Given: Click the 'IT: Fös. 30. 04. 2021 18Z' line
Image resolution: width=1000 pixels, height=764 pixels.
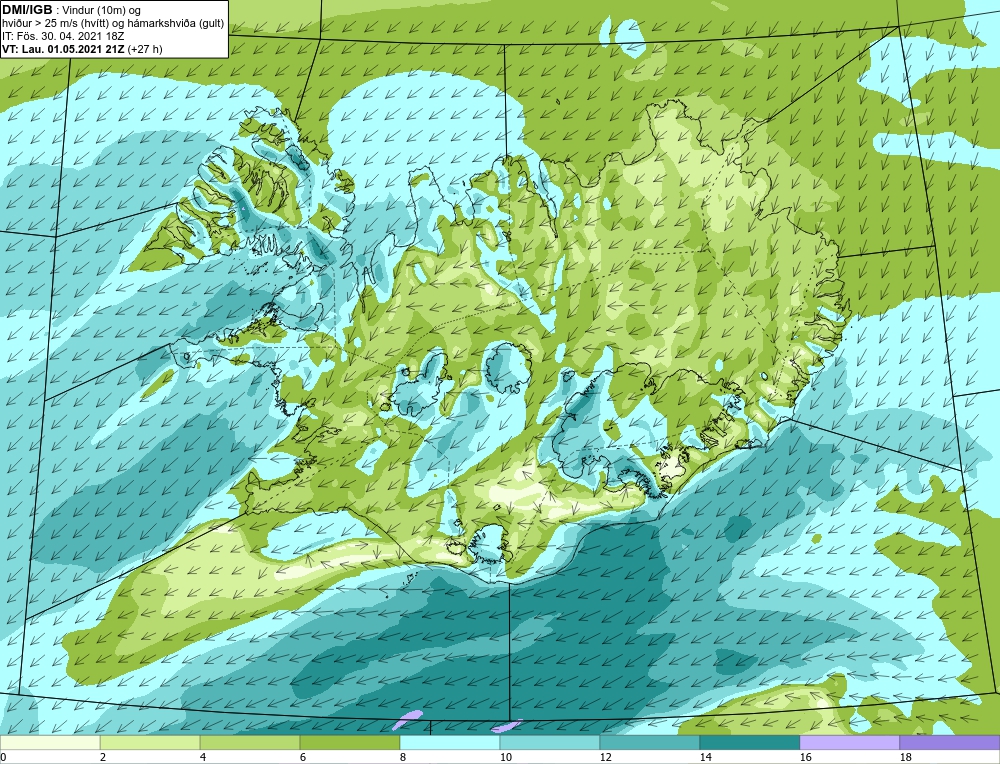Looking at the screenshot, I should pos(63,36).
